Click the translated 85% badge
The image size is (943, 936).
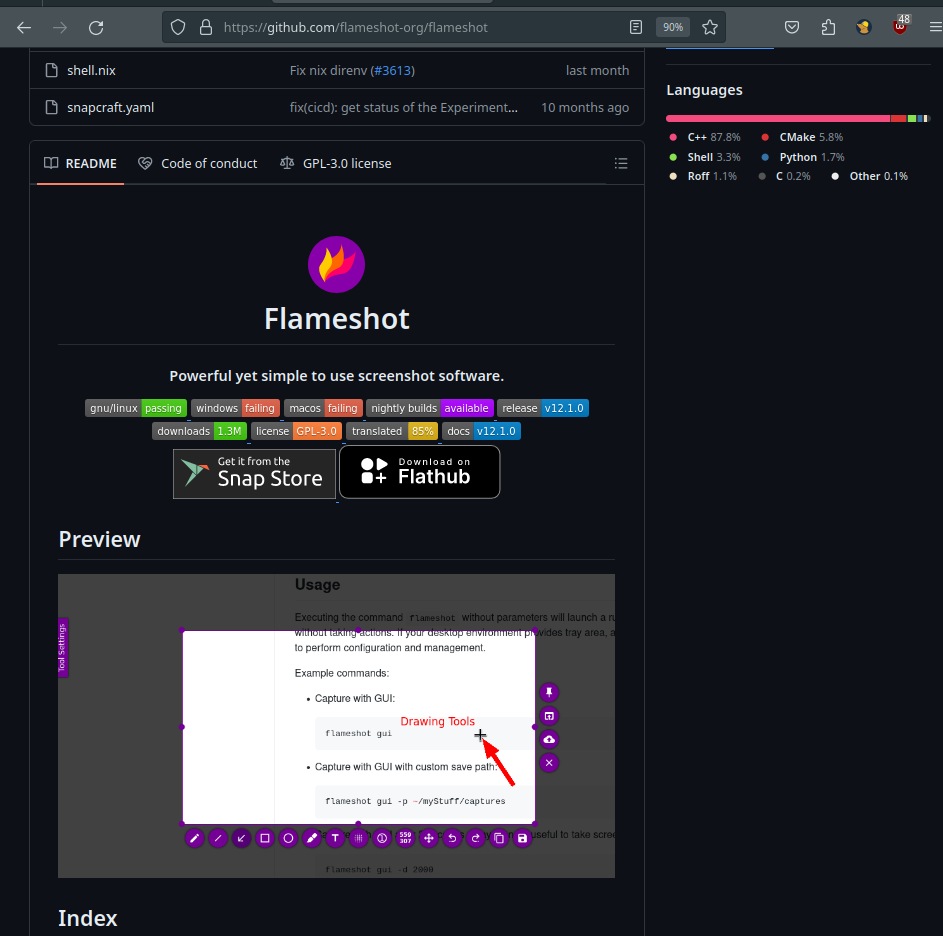pos(392,431)
